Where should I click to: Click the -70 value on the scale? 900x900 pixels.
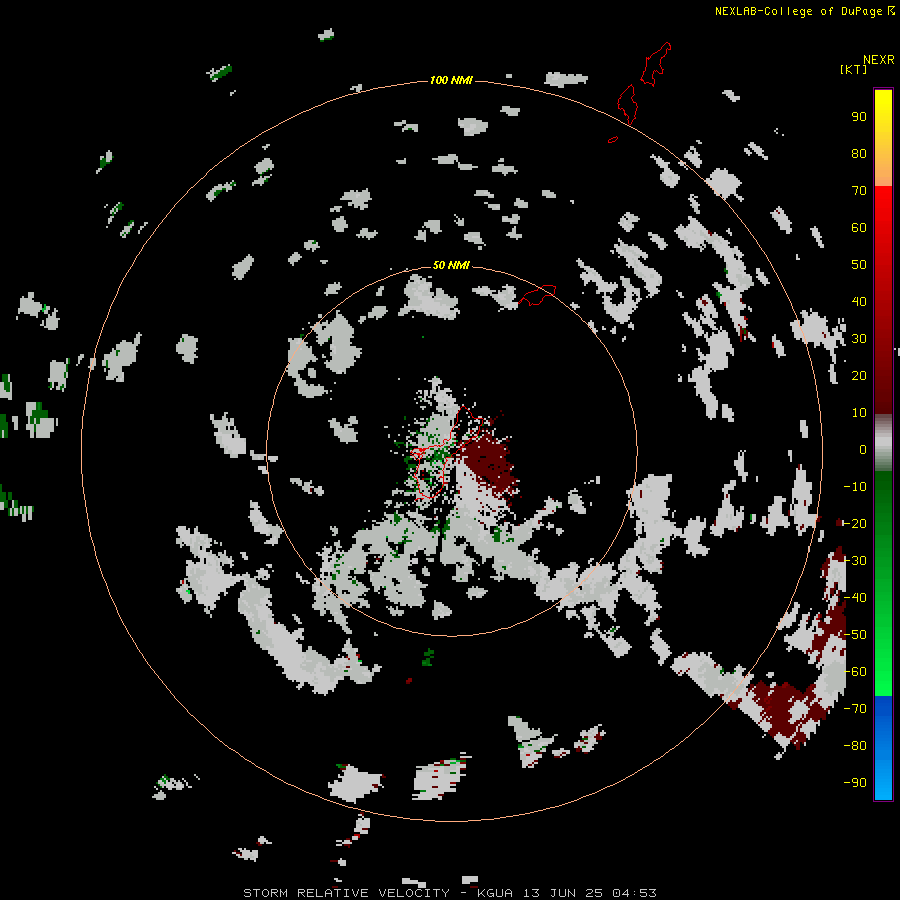855,709
